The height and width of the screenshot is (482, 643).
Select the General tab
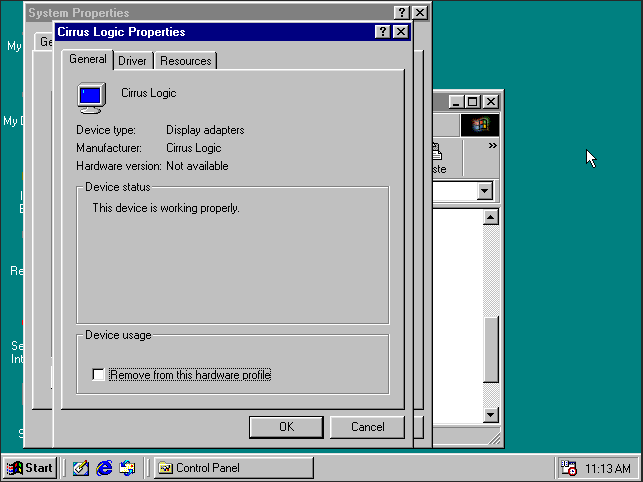[87, 60]
